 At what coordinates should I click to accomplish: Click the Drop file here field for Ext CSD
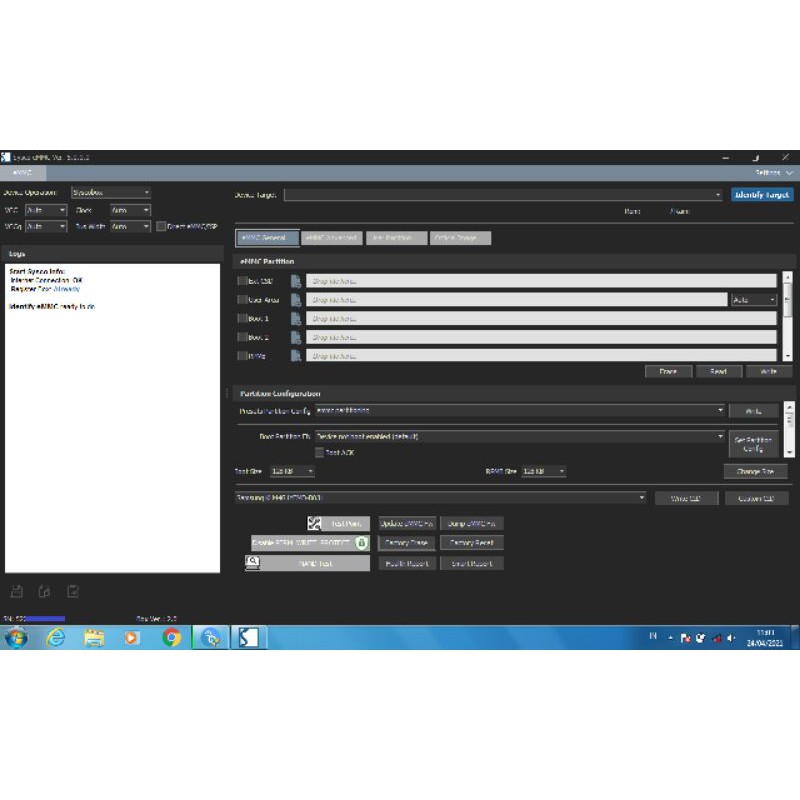coord(541,281)
